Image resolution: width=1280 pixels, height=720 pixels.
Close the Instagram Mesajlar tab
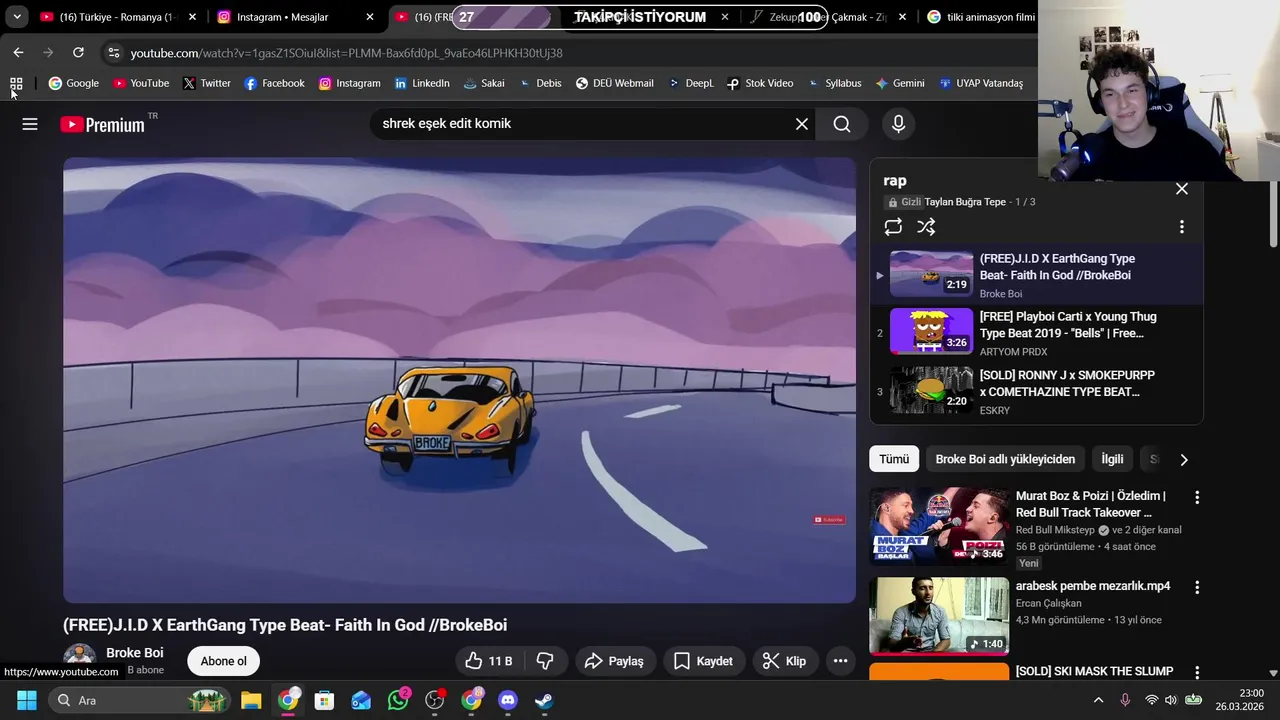point(369,17)
